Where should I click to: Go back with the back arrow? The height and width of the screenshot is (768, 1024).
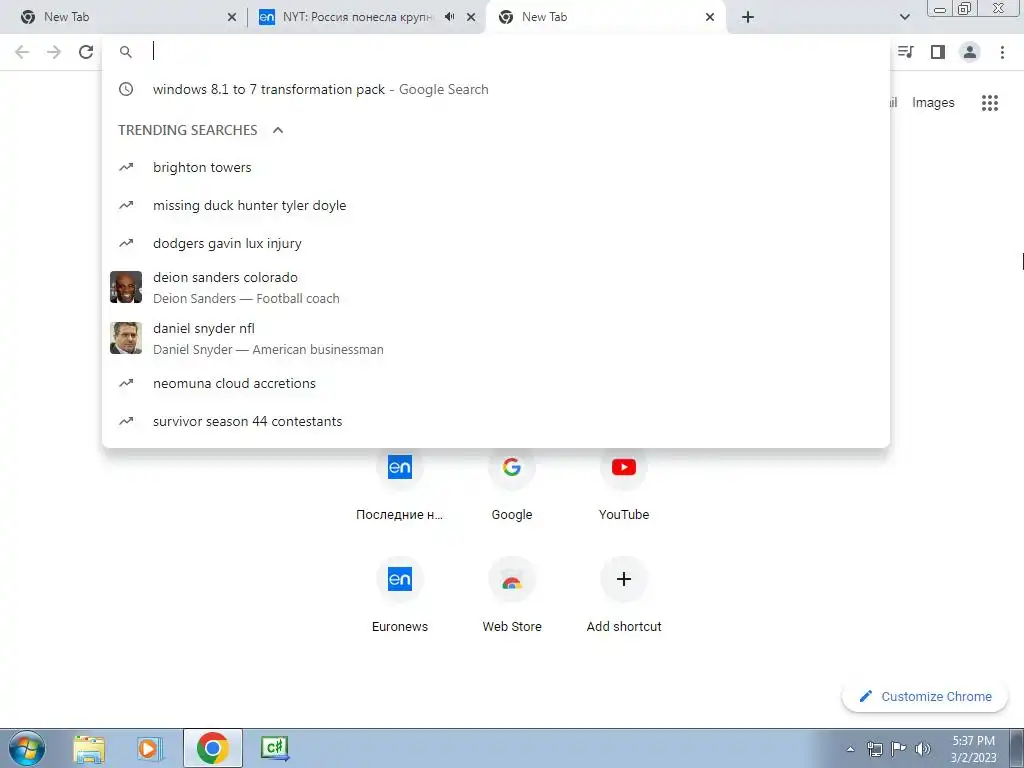(22, 52)
